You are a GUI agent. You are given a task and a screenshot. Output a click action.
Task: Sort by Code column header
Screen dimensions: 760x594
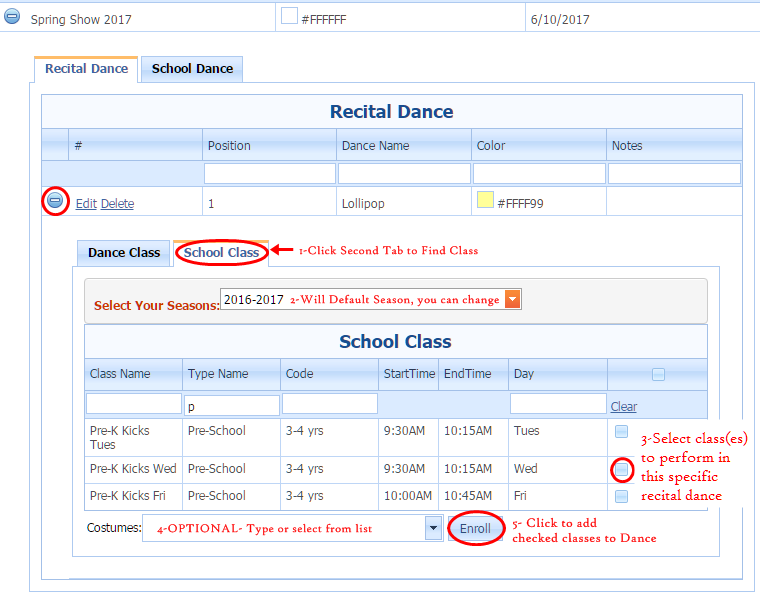299,374
